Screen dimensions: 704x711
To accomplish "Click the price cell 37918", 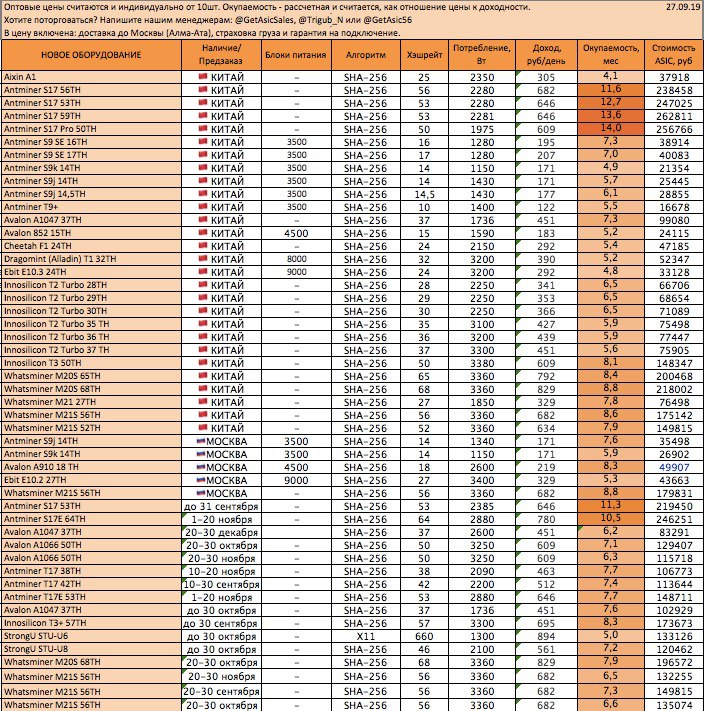I will point(674,77).
